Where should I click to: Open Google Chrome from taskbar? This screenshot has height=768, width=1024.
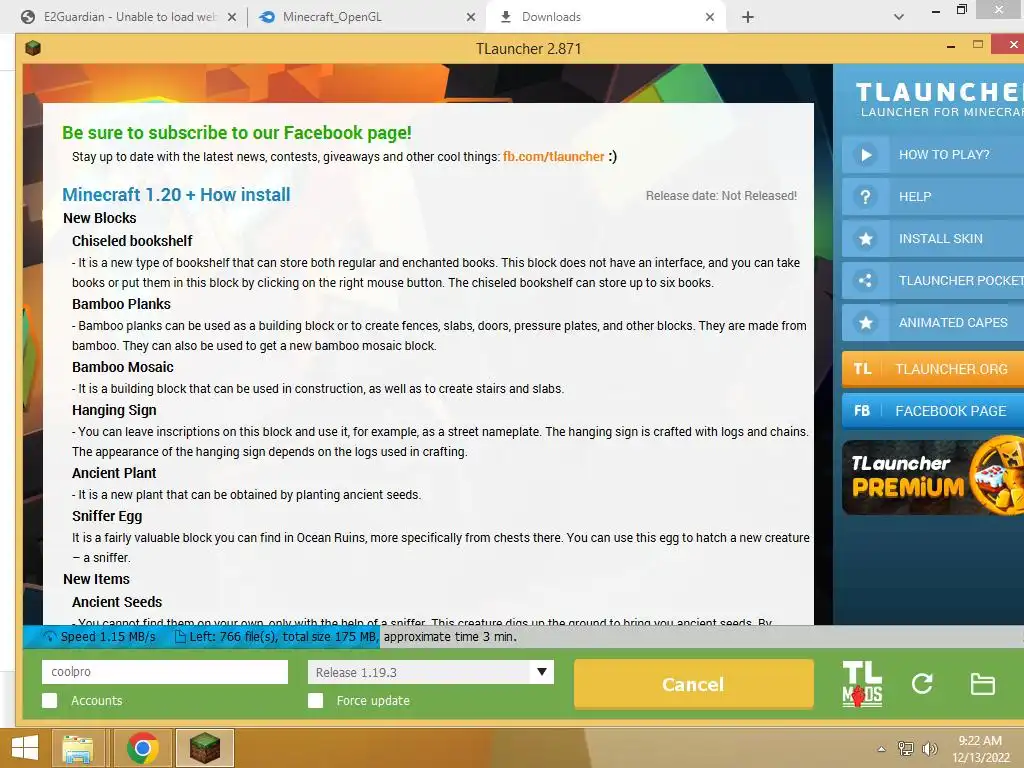[142, 748]
